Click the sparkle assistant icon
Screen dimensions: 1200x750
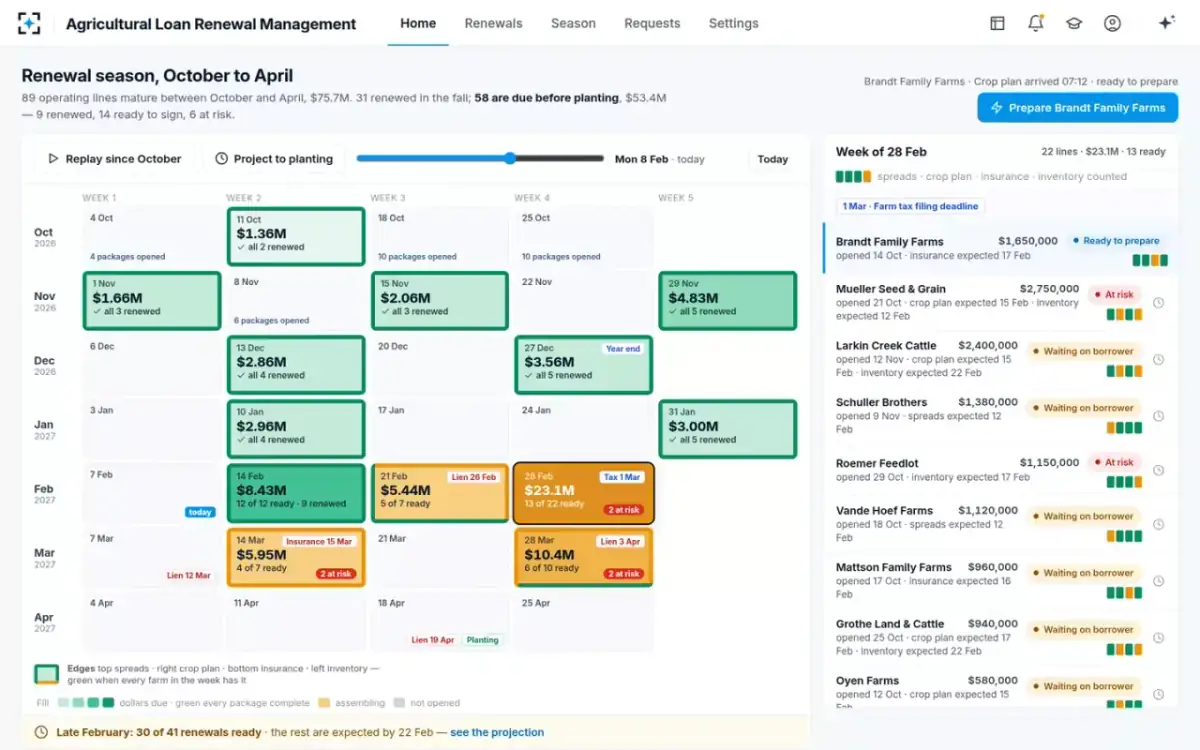coord(1166,23)
